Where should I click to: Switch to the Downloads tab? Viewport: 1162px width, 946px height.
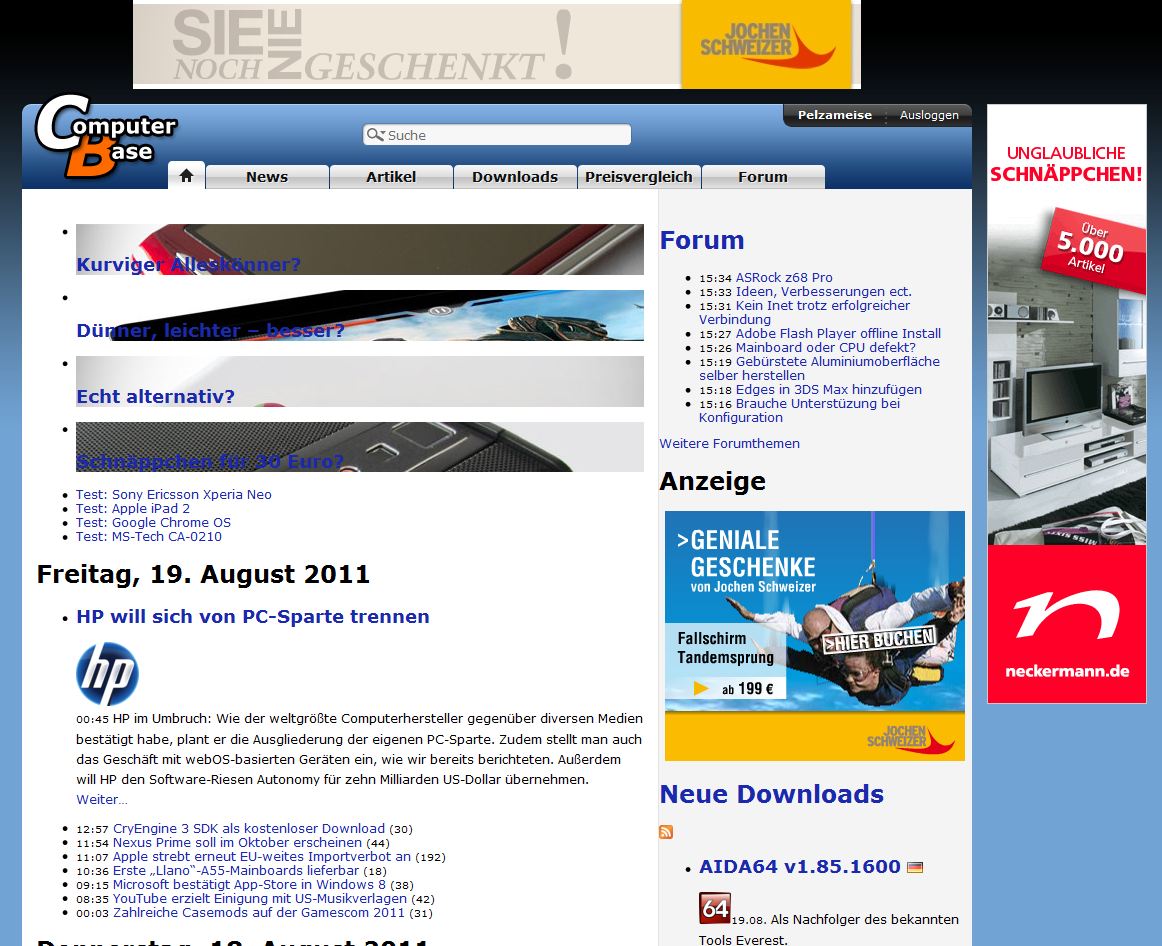[515, 177]
